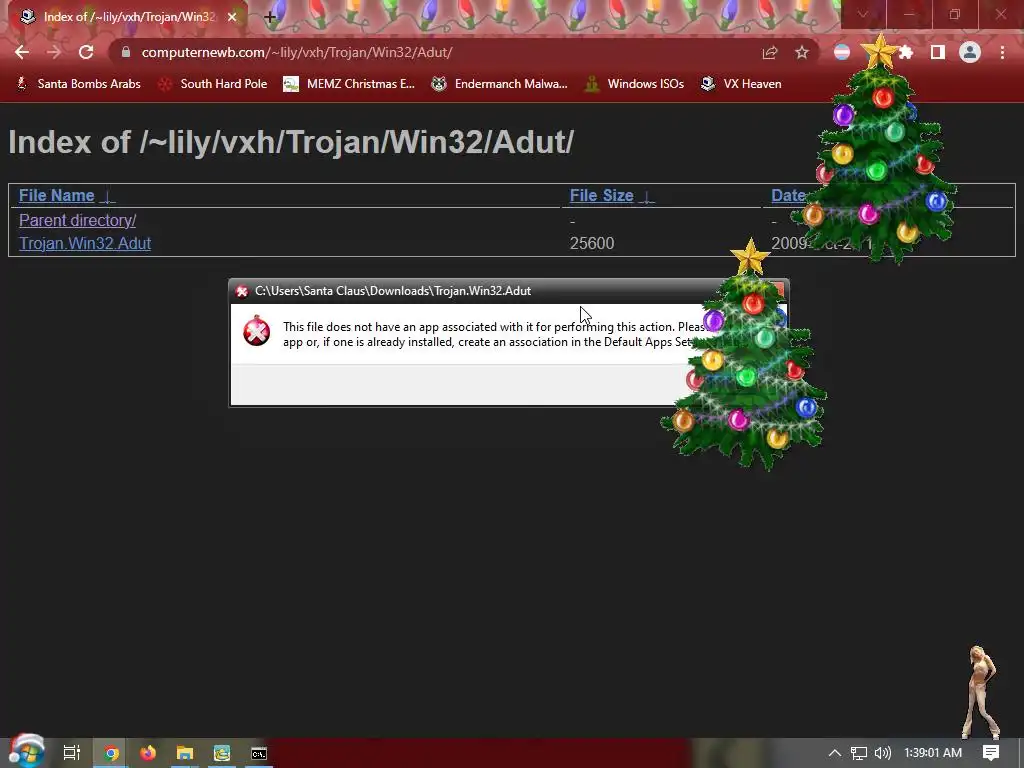Click the dancing figure desktop gadget

click(x=982, y=692)
